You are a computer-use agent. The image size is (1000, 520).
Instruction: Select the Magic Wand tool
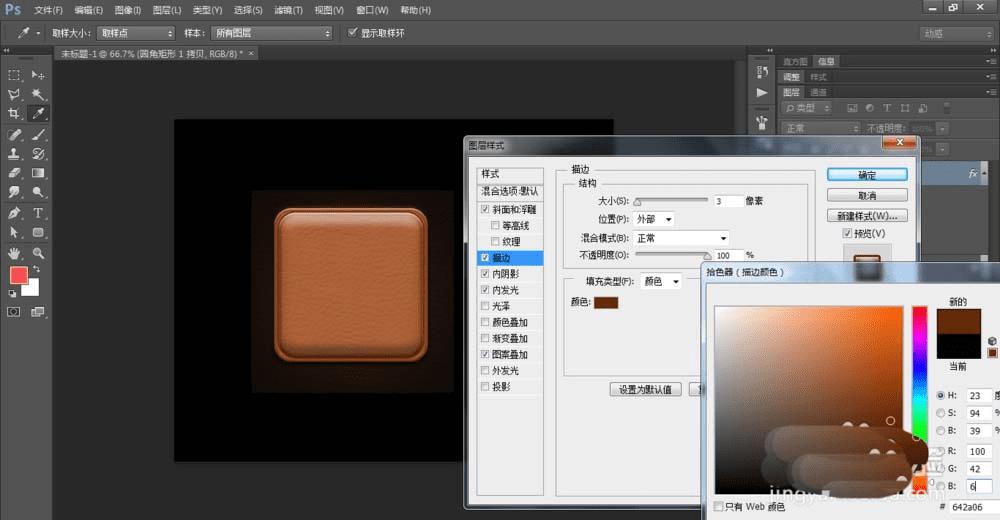click(38, 94)
